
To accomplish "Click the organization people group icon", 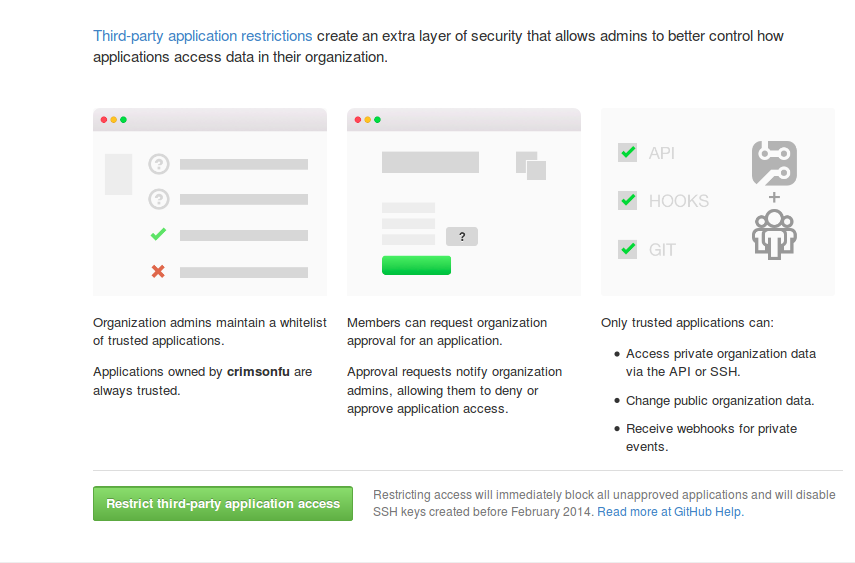I will tap(774, 235).
